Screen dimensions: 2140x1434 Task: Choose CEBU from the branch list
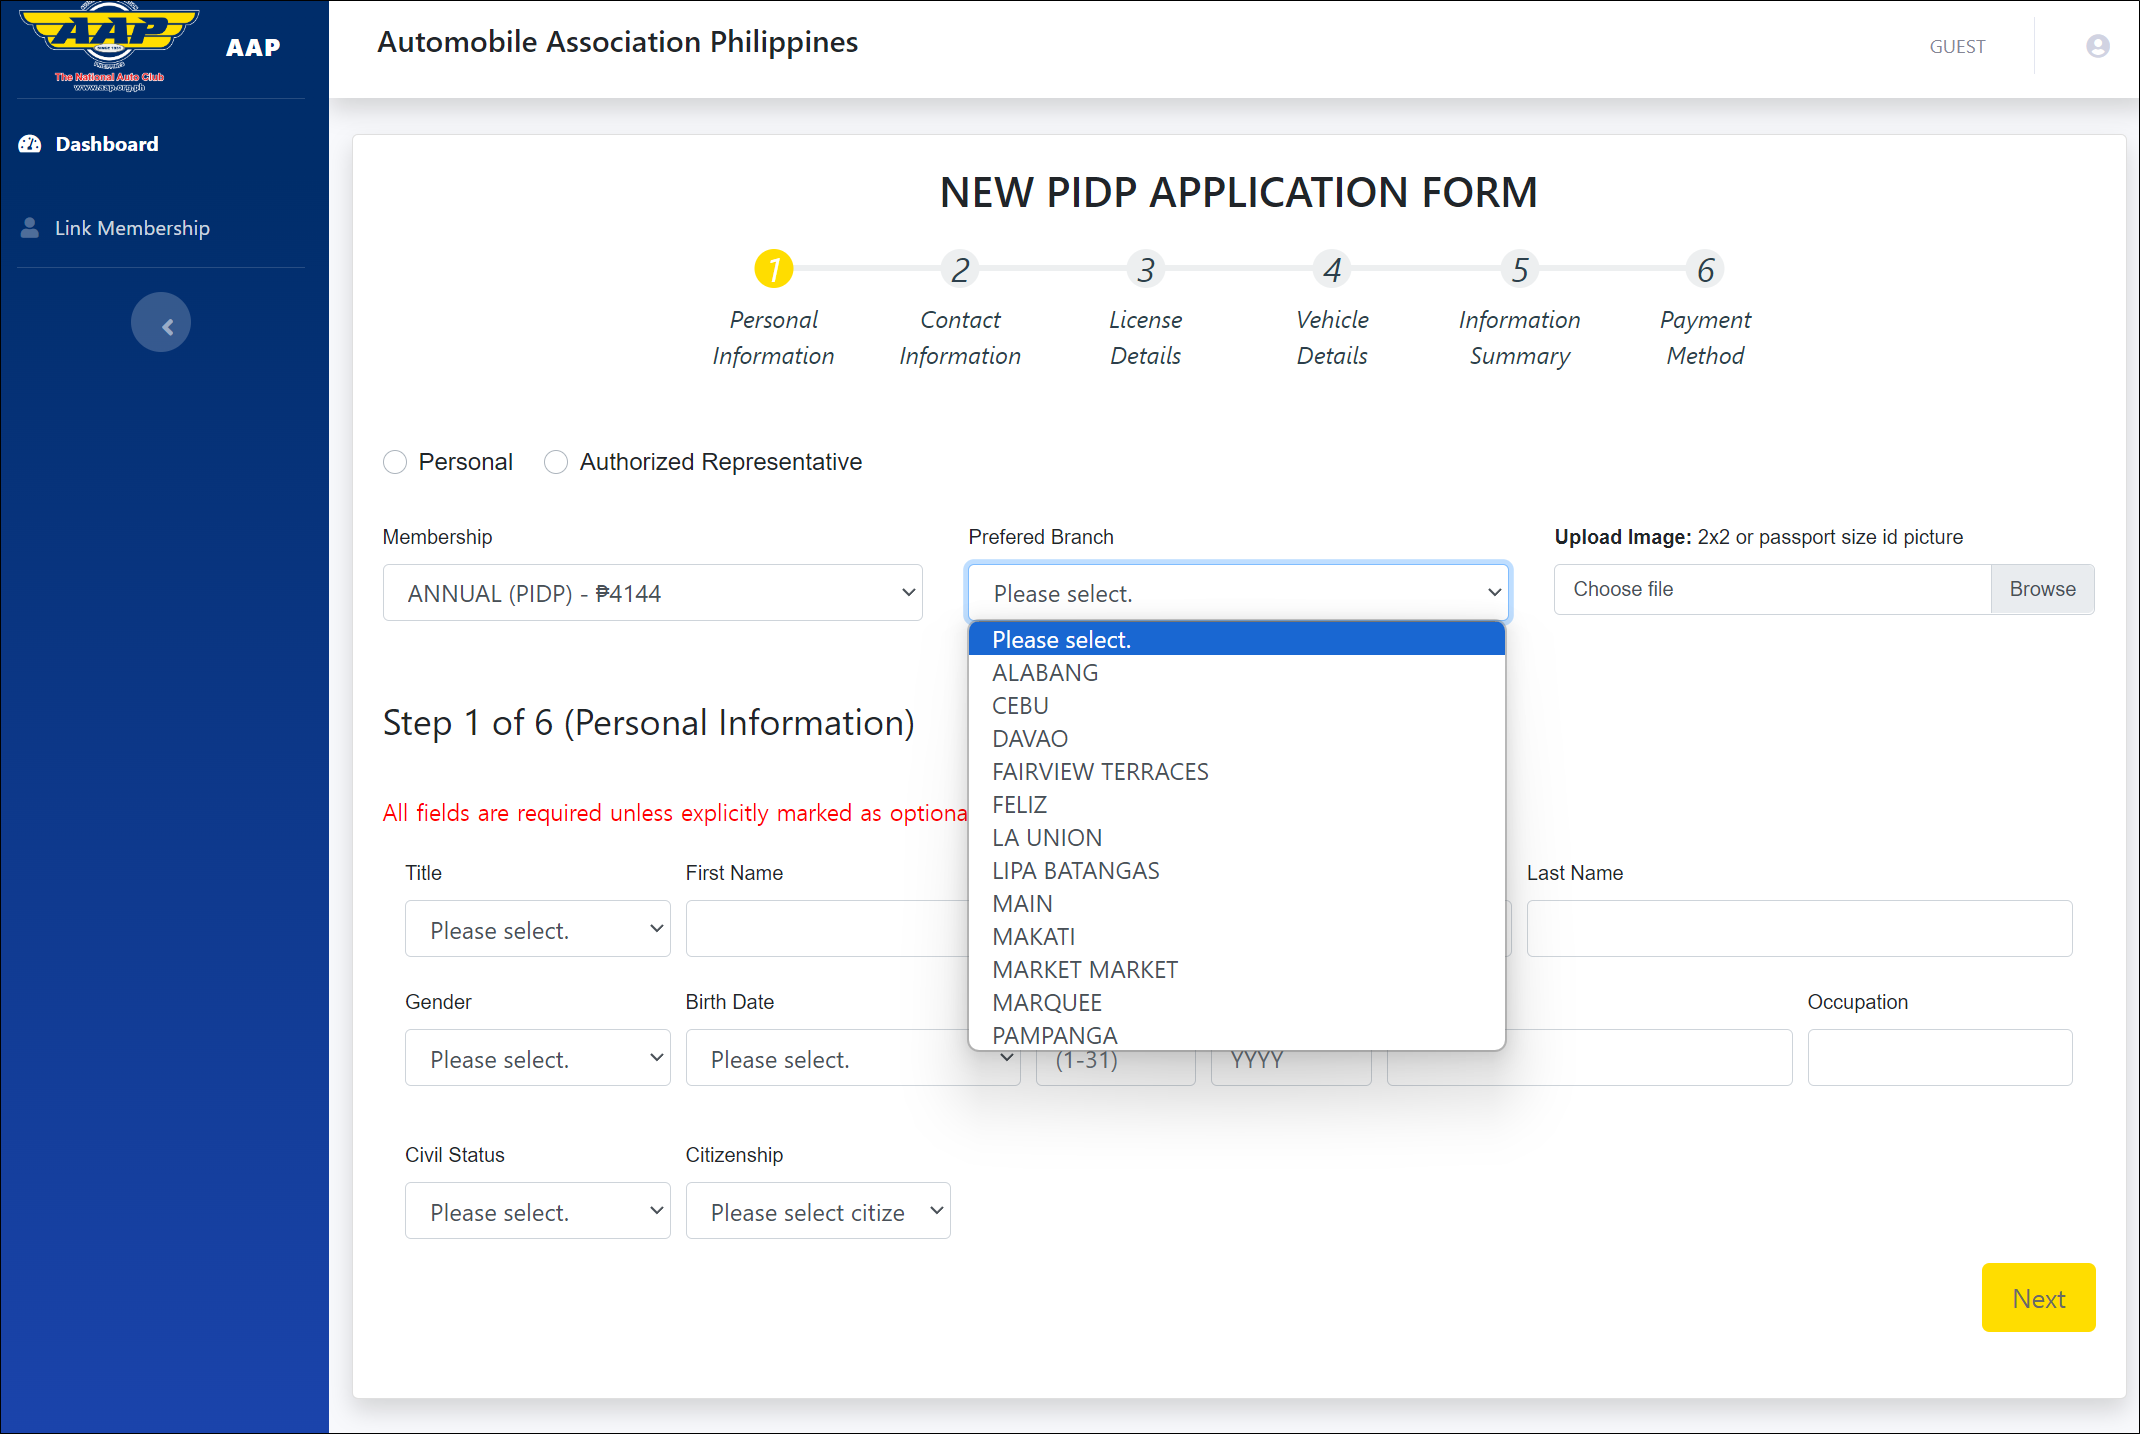[x=1020, y=706]
